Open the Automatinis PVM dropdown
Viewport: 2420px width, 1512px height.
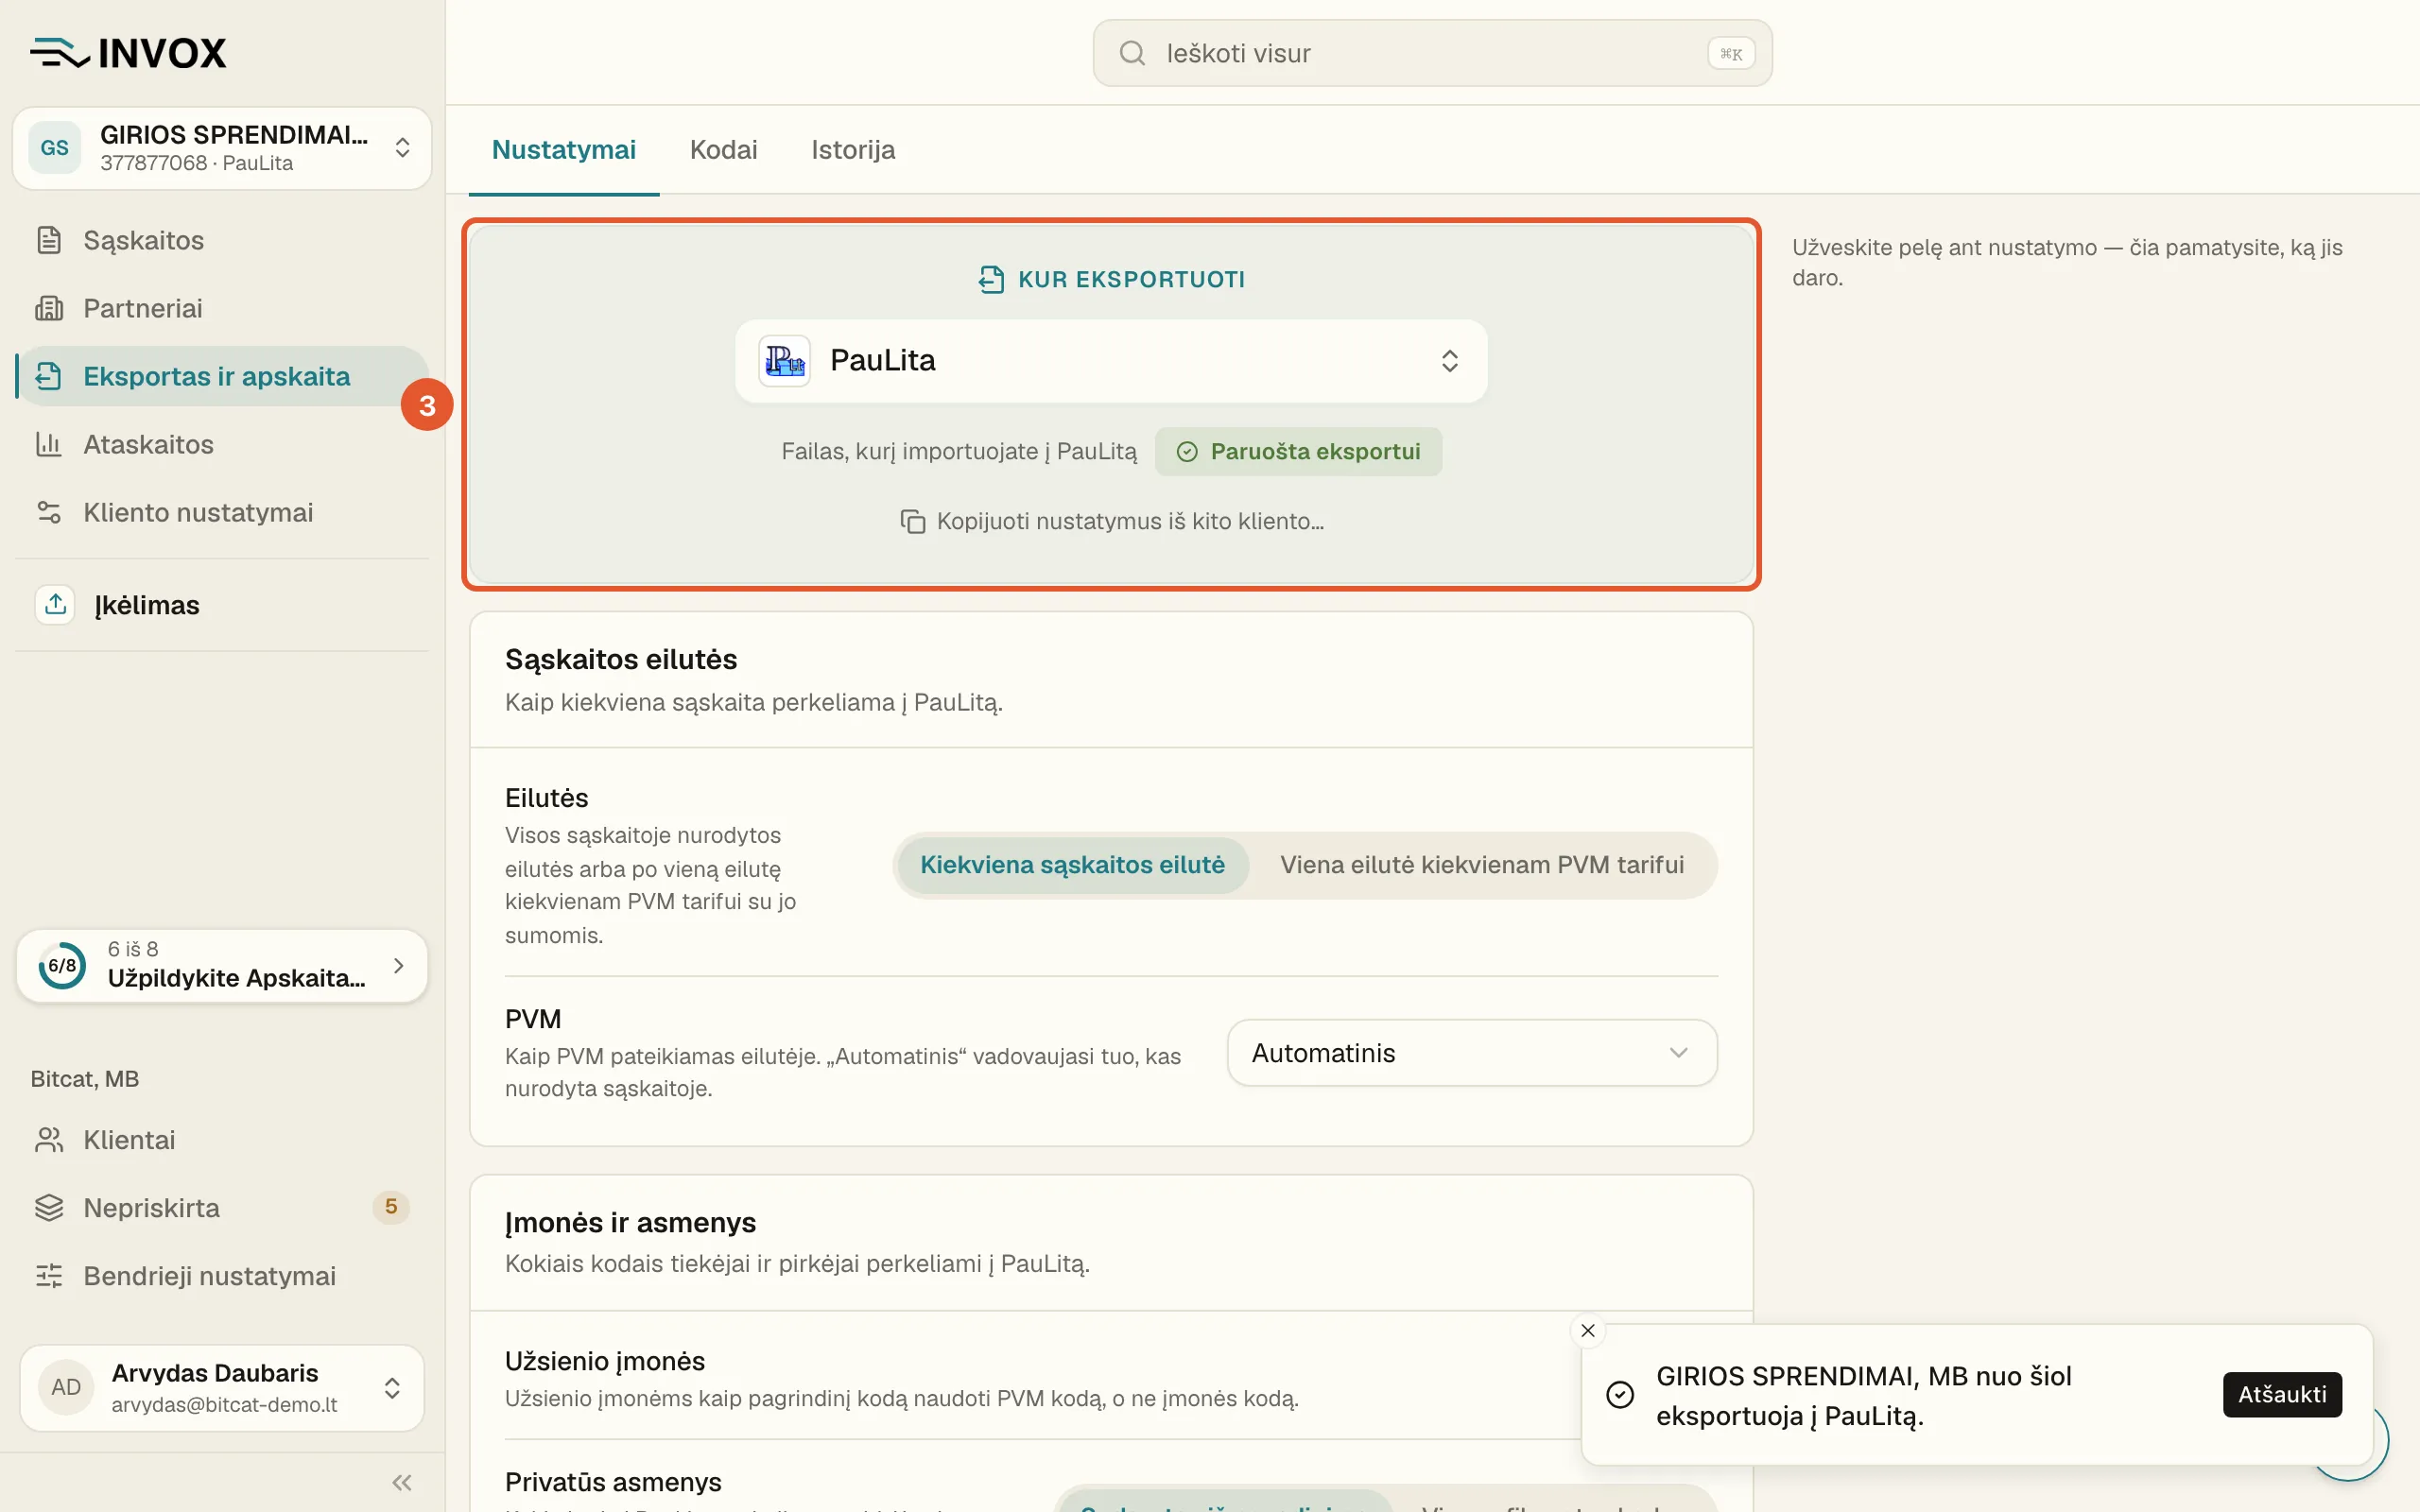tap(1472, 1053)
